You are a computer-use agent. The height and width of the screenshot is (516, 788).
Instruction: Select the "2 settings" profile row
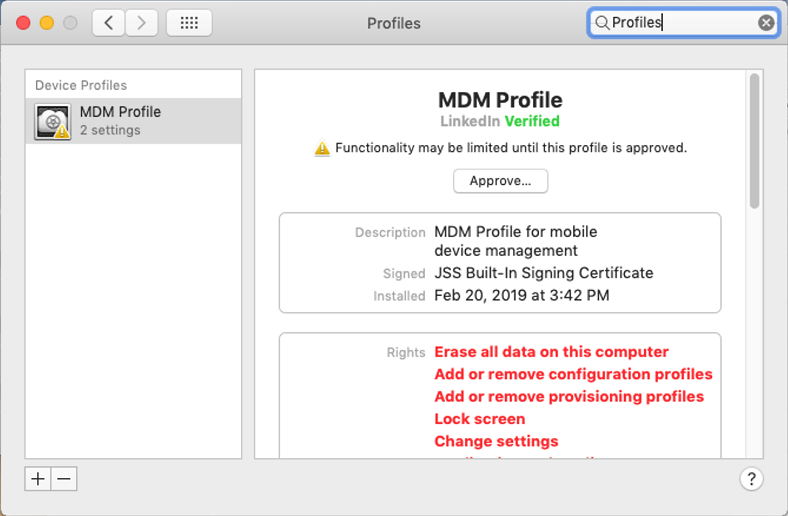coord(110,130)
